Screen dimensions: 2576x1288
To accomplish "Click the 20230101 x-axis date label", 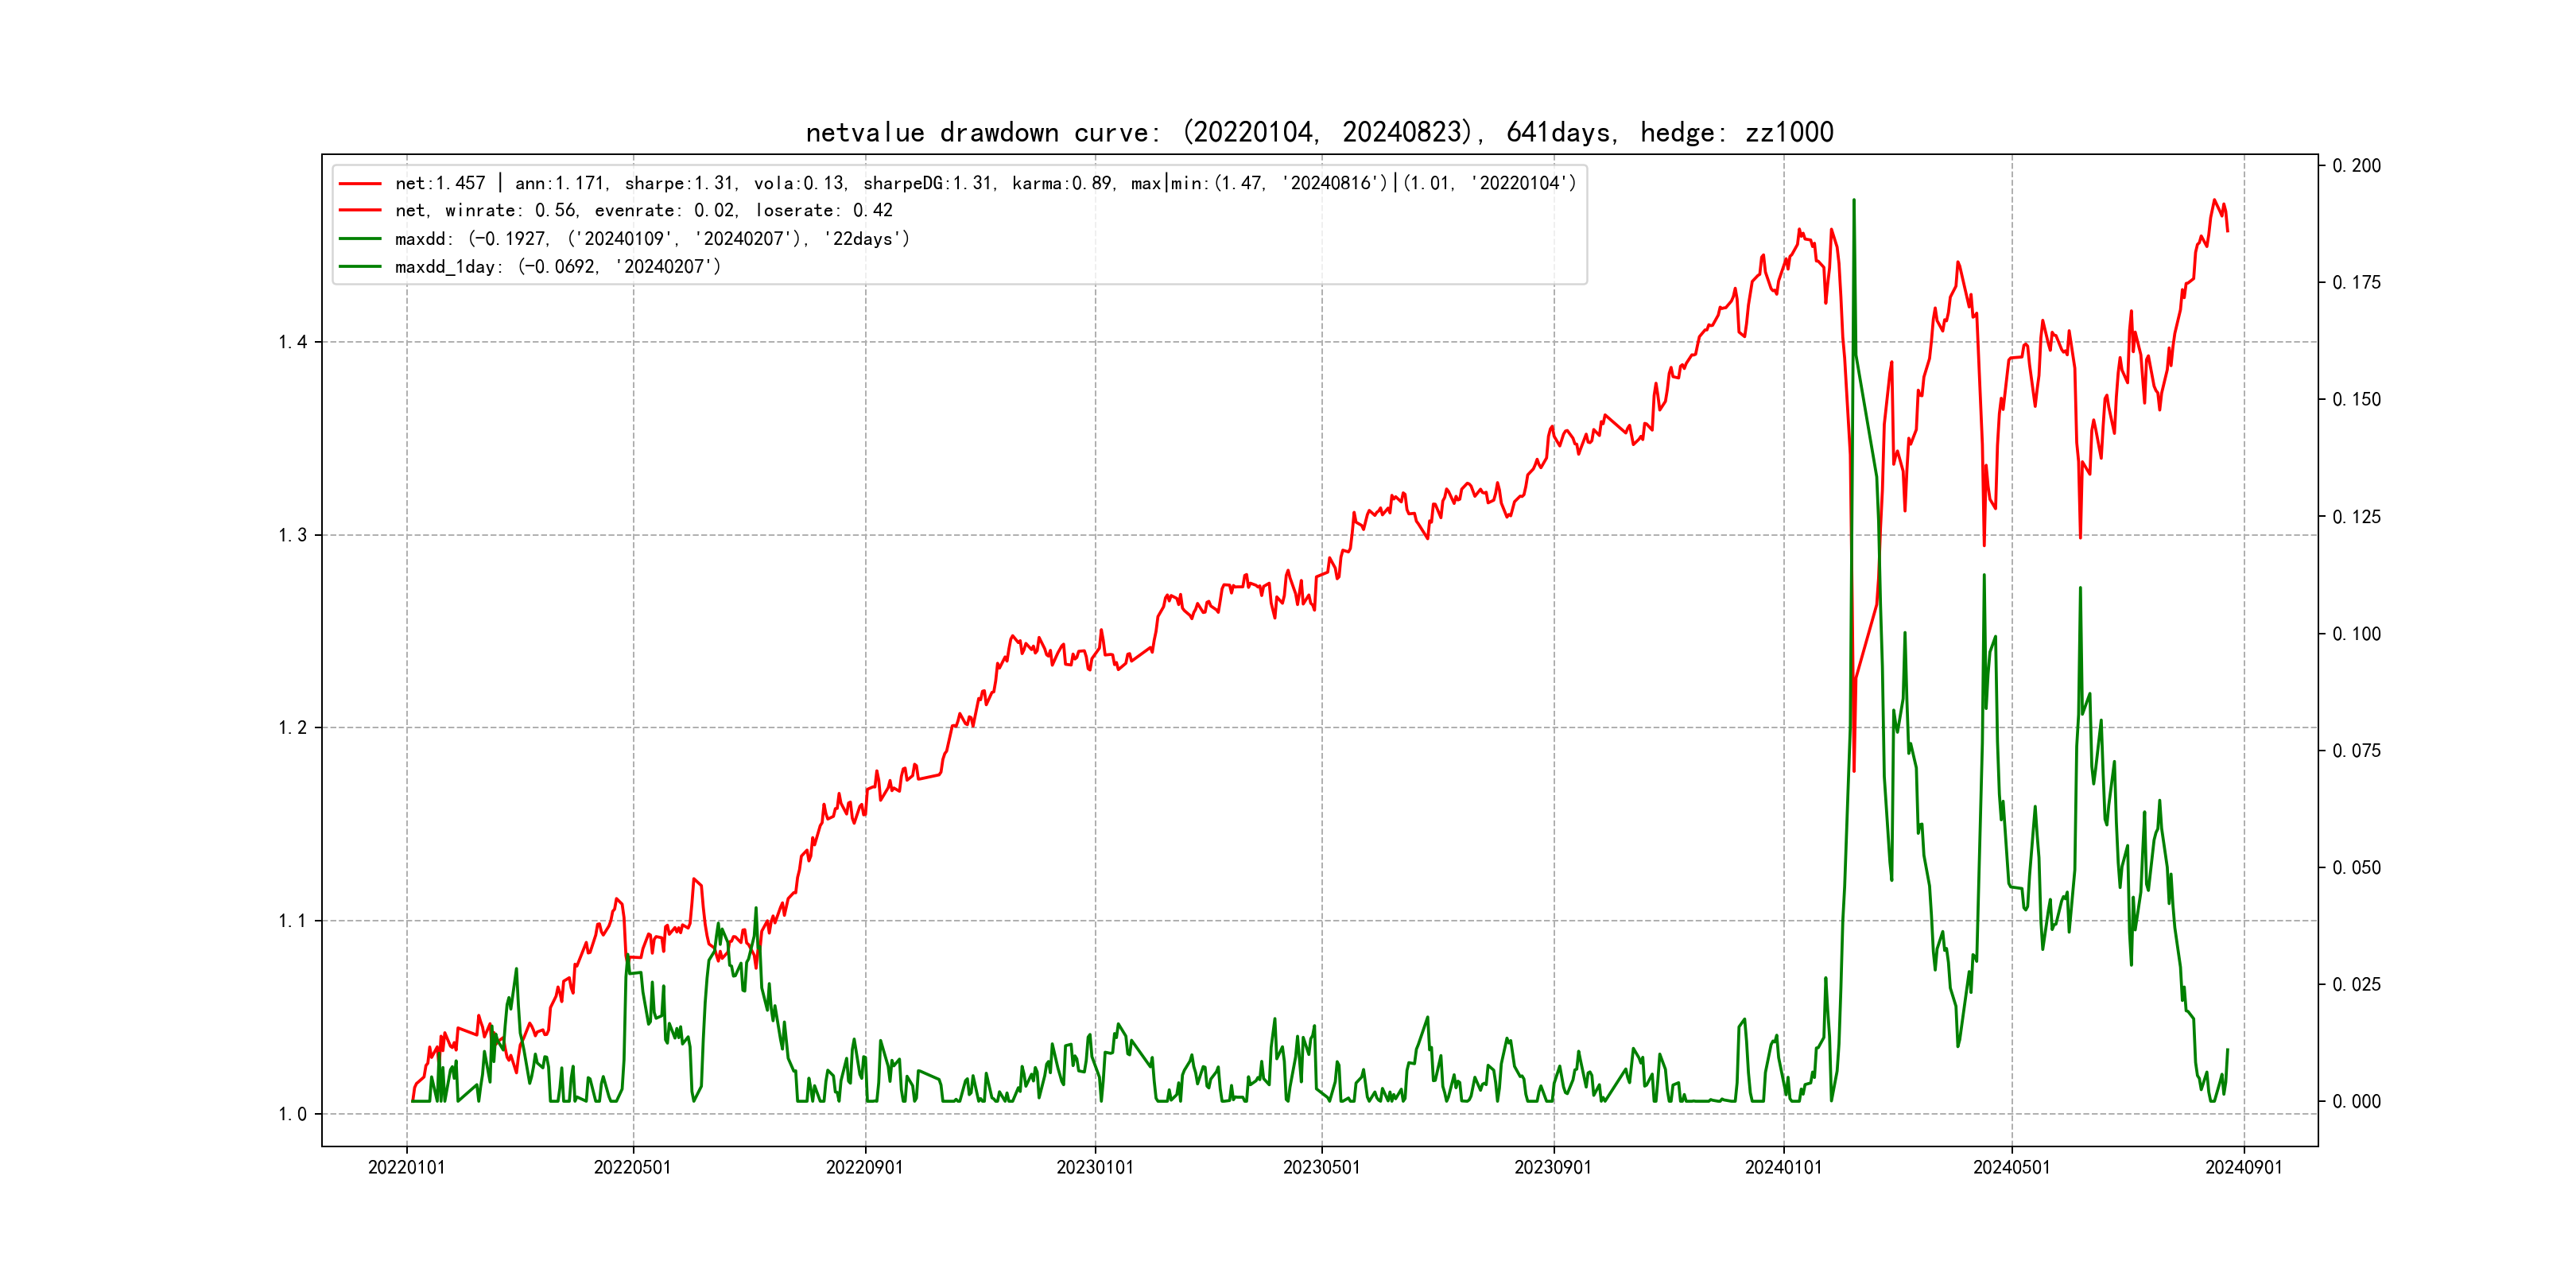I will coord(1095,1168).
